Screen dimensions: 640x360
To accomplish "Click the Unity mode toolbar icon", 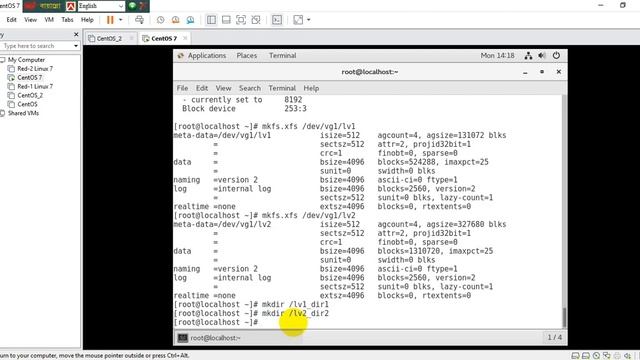I will pos(256,20).
